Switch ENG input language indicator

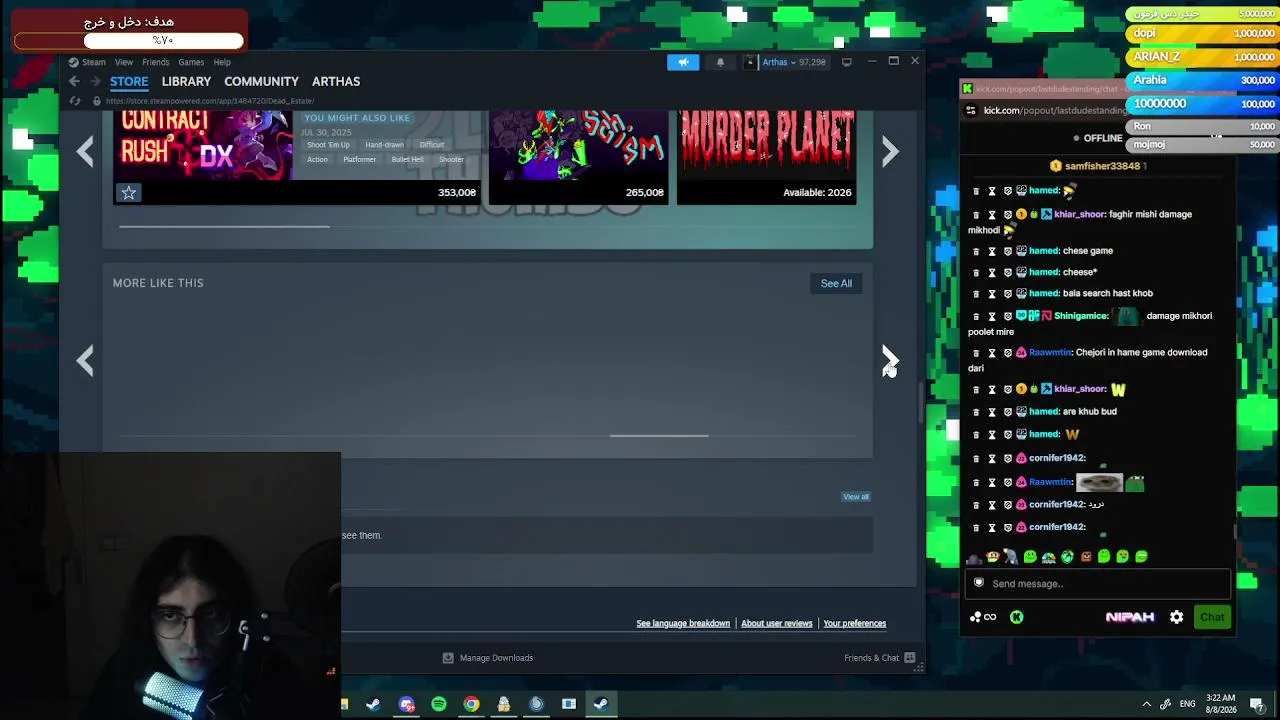[1188, 704]
